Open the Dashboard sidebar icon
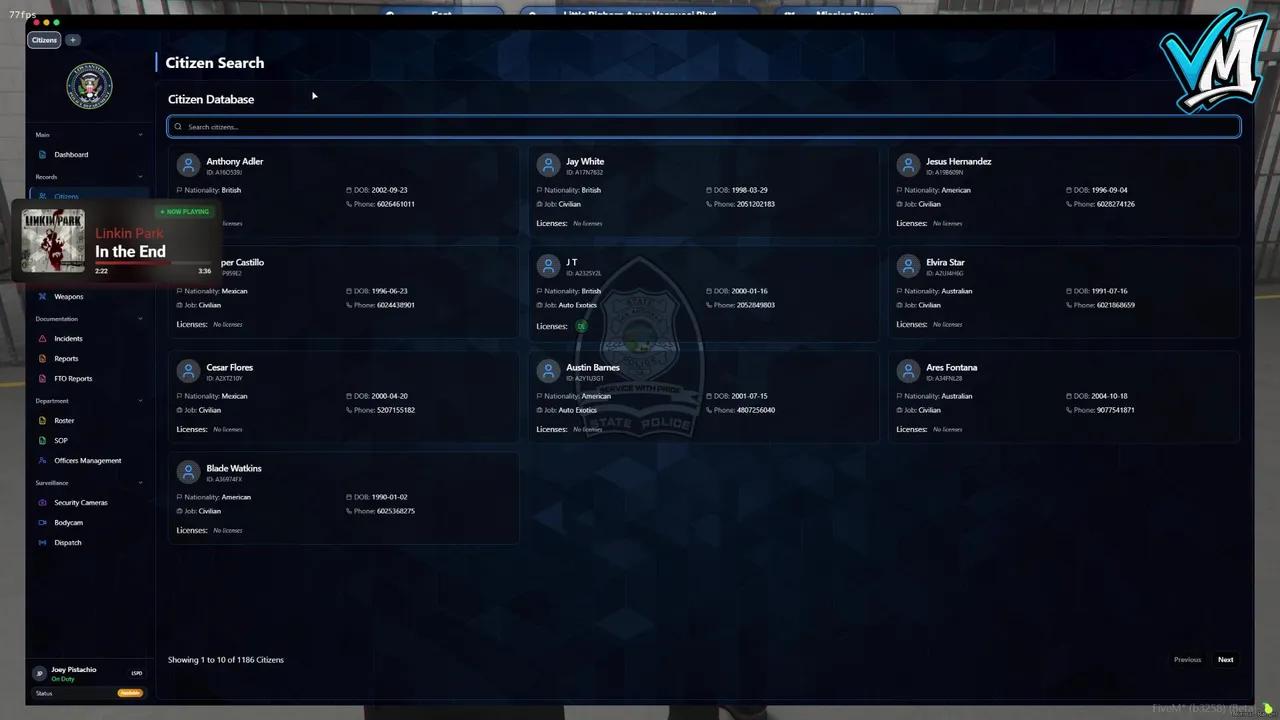The image size is (1280, 720). 42,155
